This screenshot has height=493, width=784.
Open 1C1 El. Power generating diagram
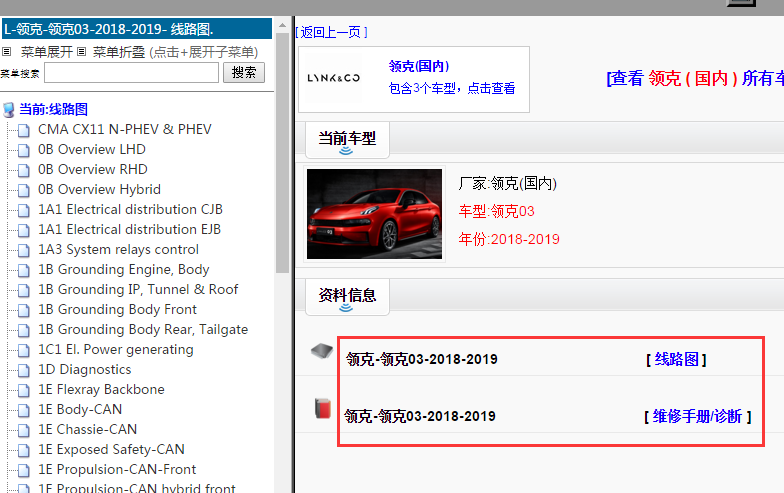tap(116, 350)
